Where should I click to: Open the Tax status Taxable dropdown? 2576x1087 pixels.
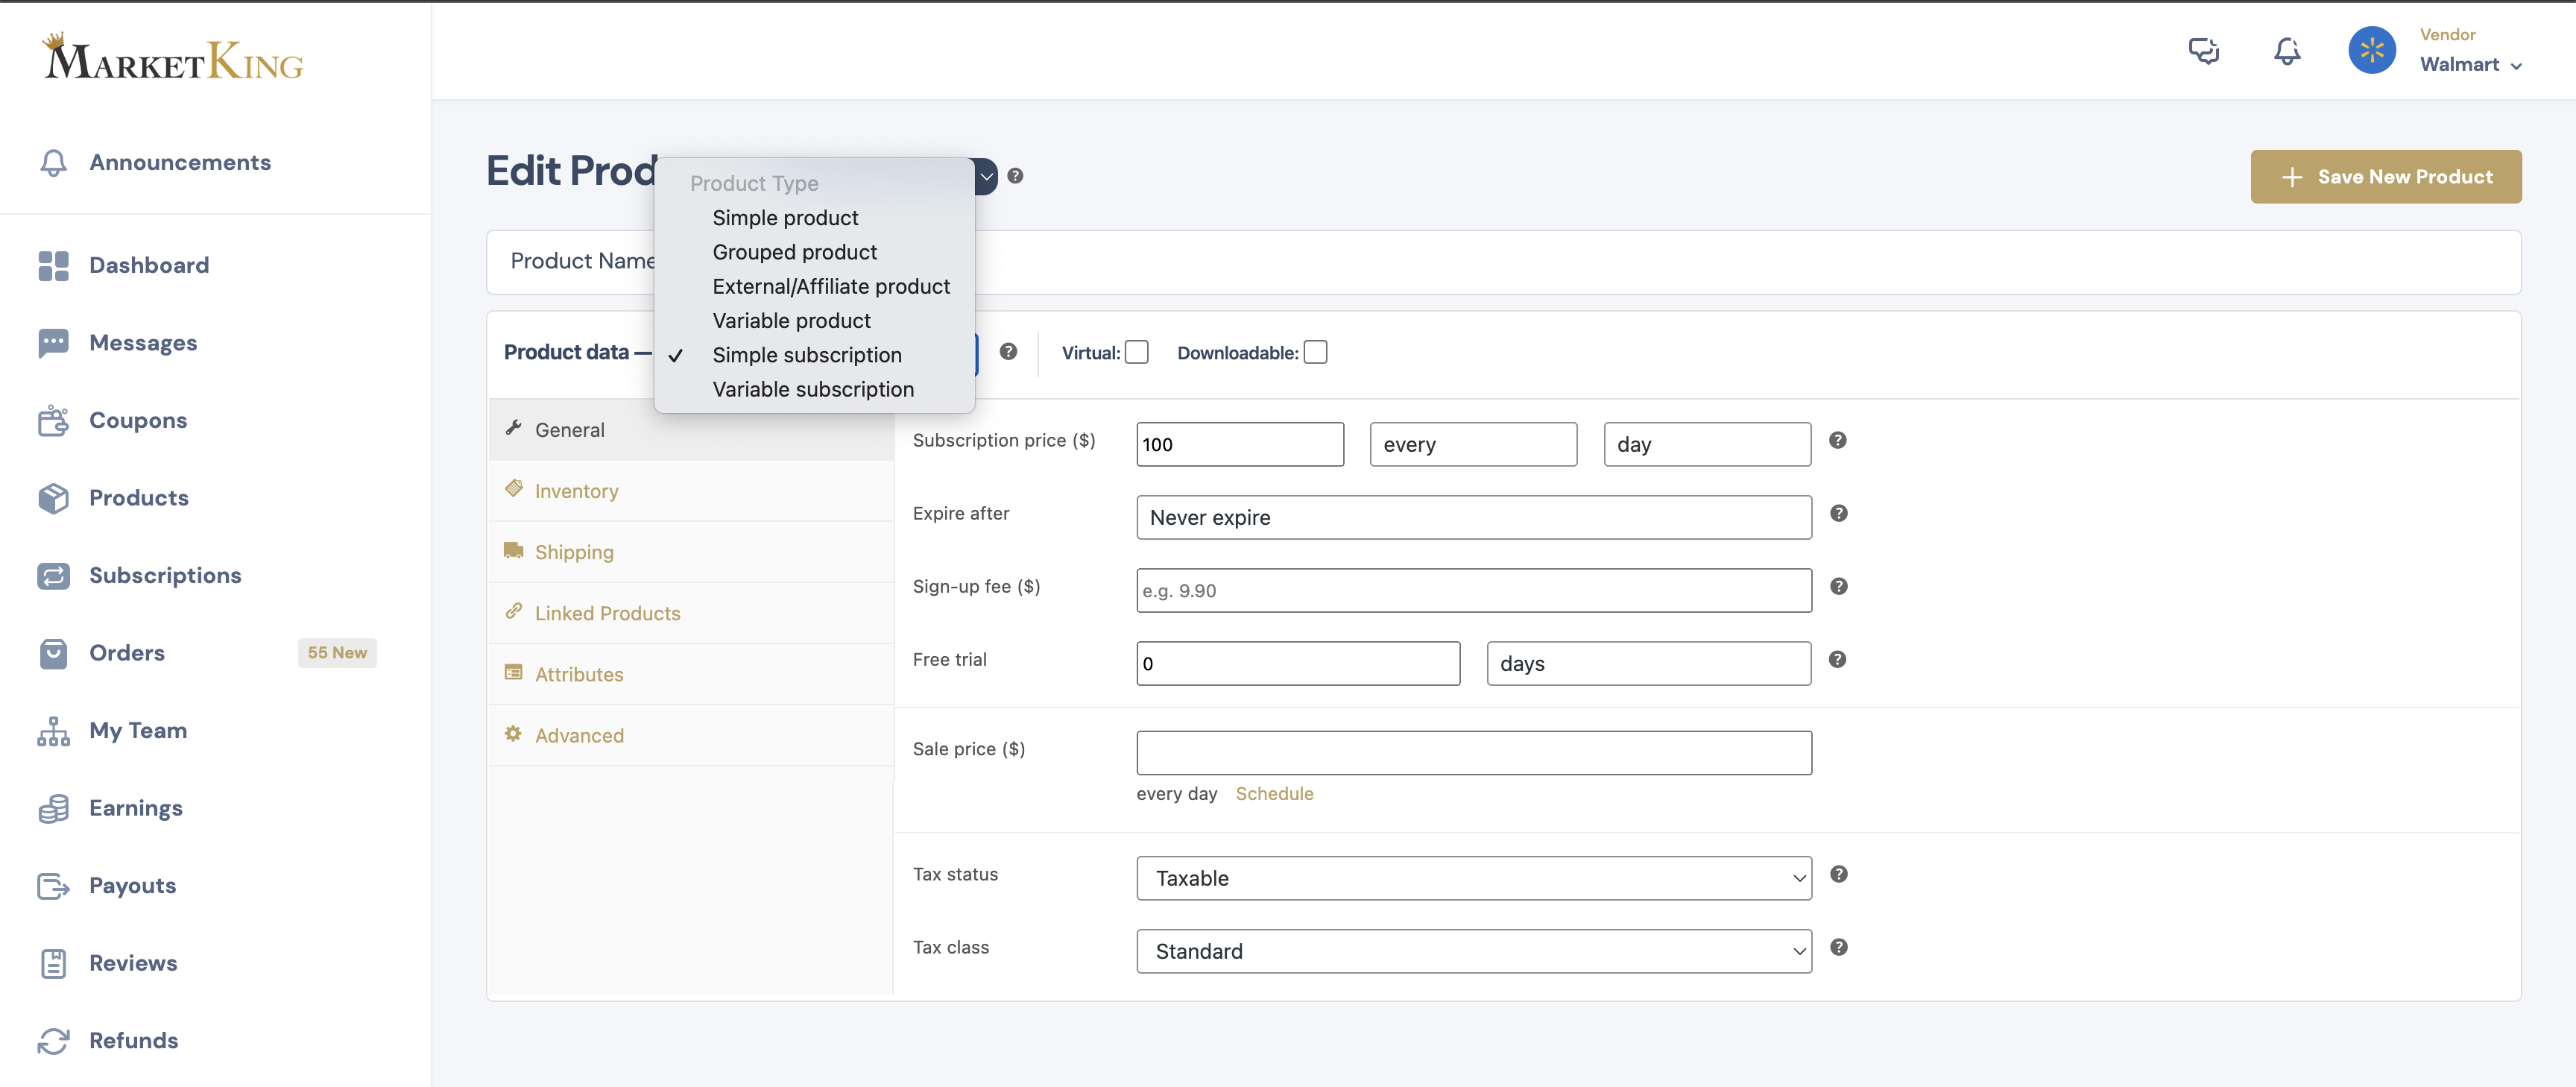point(1473,878)
